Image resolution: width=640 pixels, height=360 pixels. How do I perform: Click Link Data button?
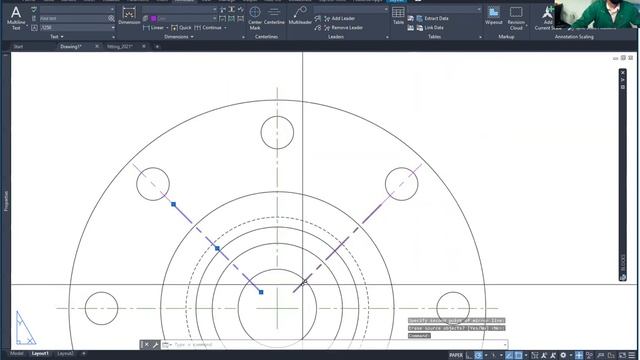pyautogui.click(x=430, y=28)
